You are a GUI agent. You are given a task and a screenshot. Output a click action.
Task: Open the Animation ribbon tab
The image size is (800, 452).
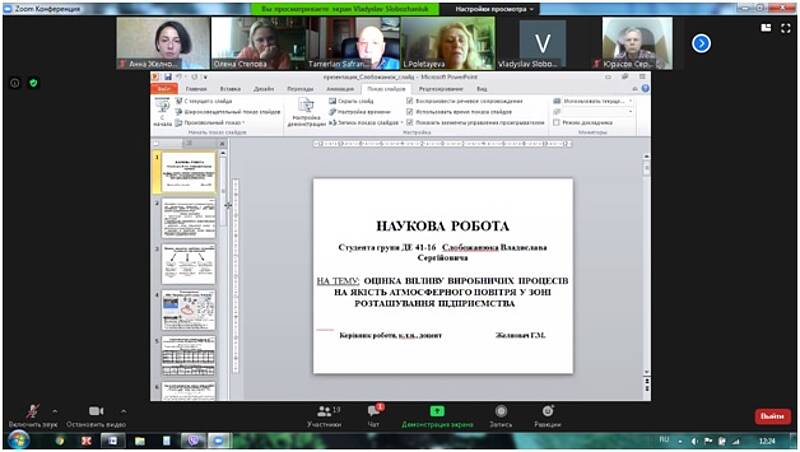point(340,89)
